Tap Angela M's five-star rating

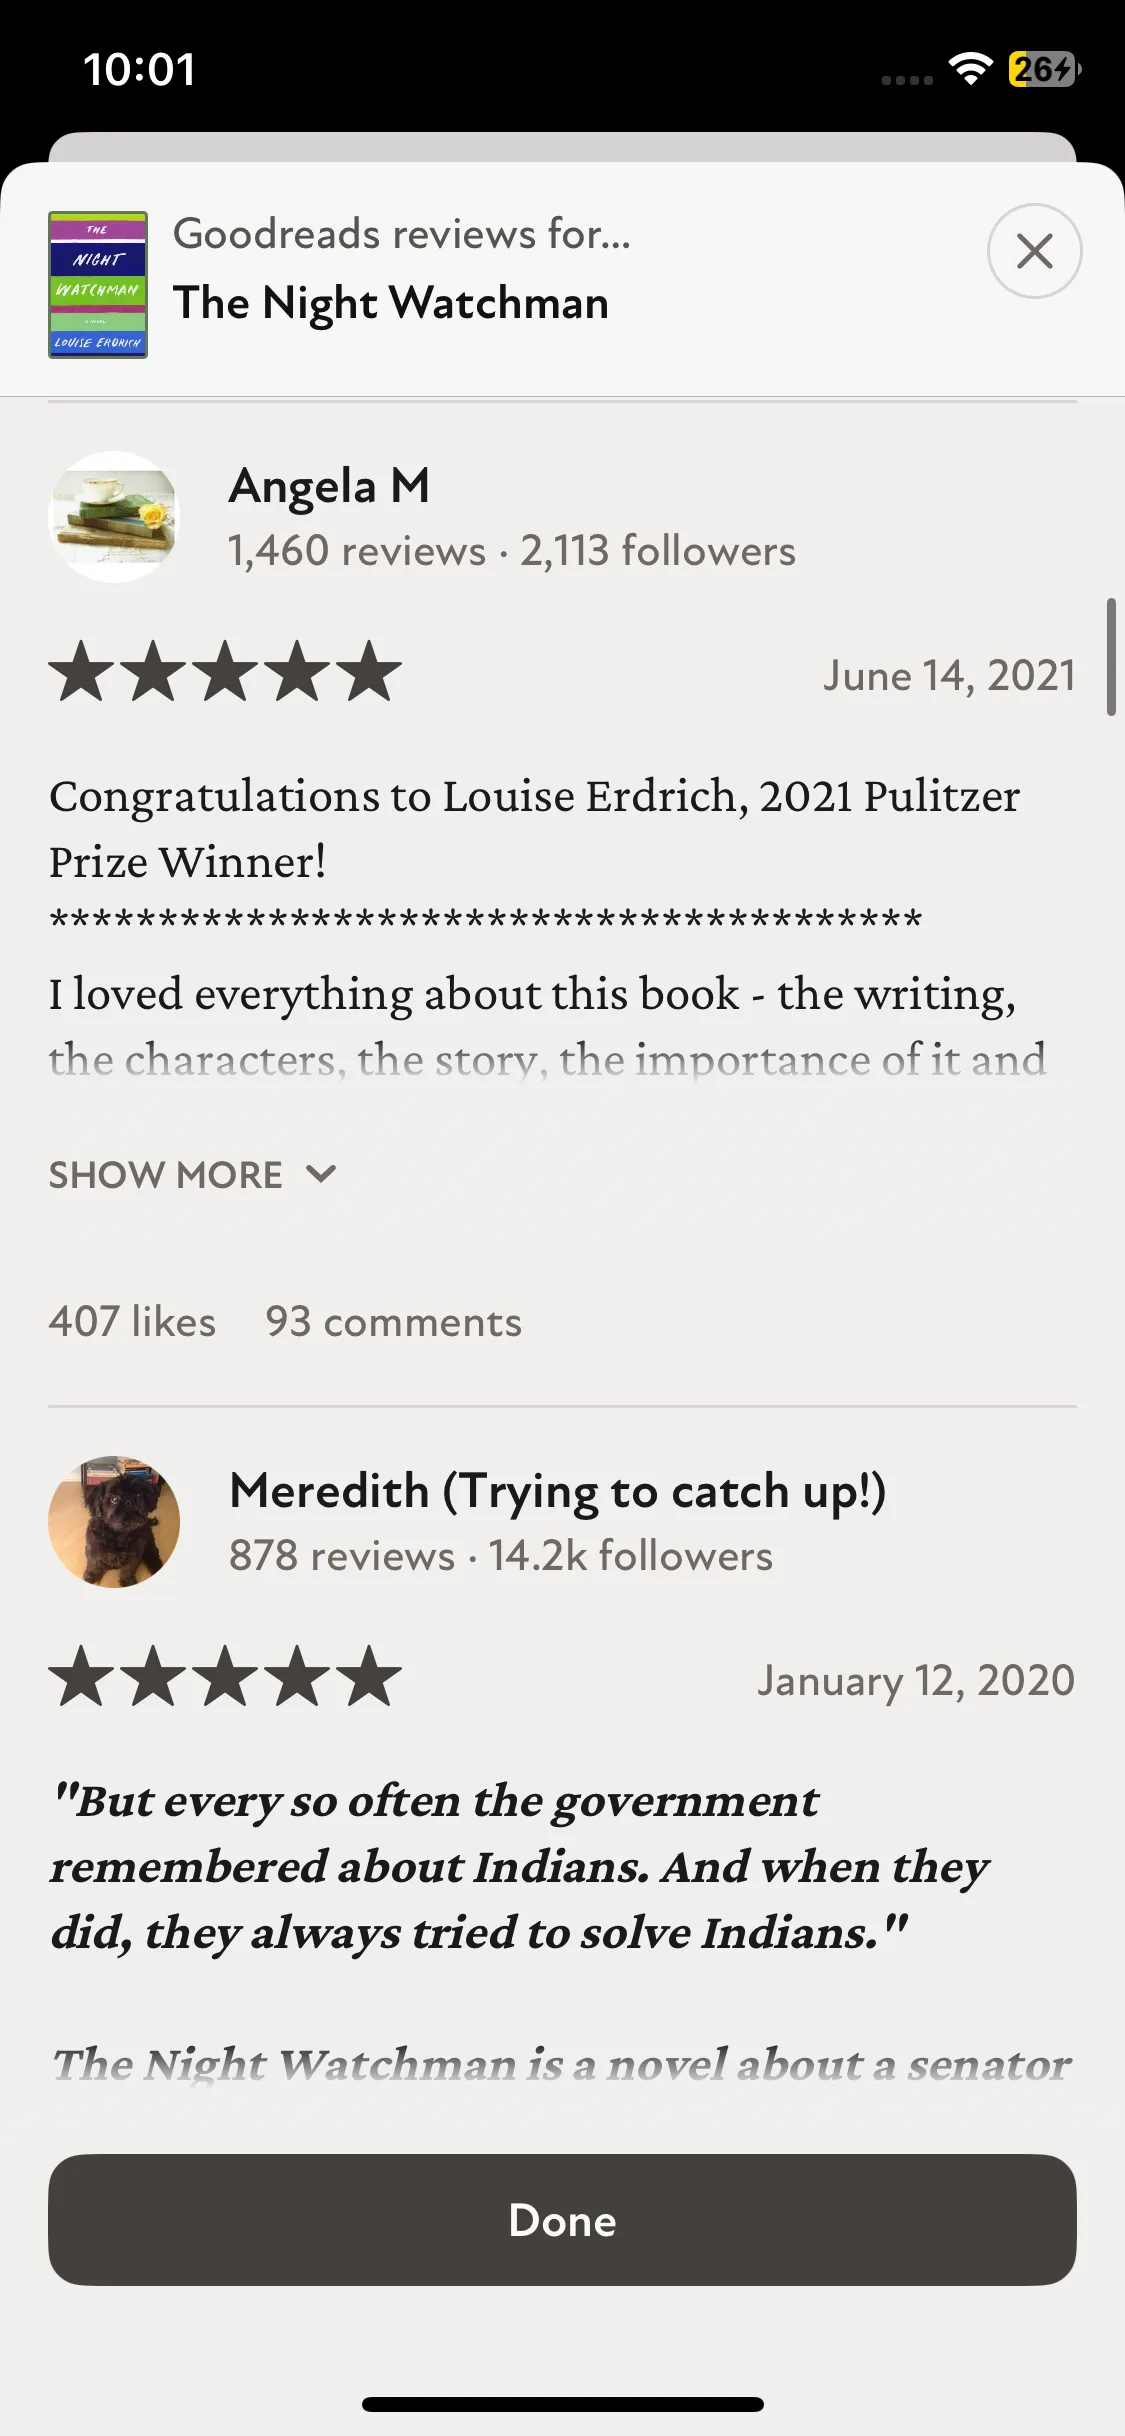pos(225,672)
